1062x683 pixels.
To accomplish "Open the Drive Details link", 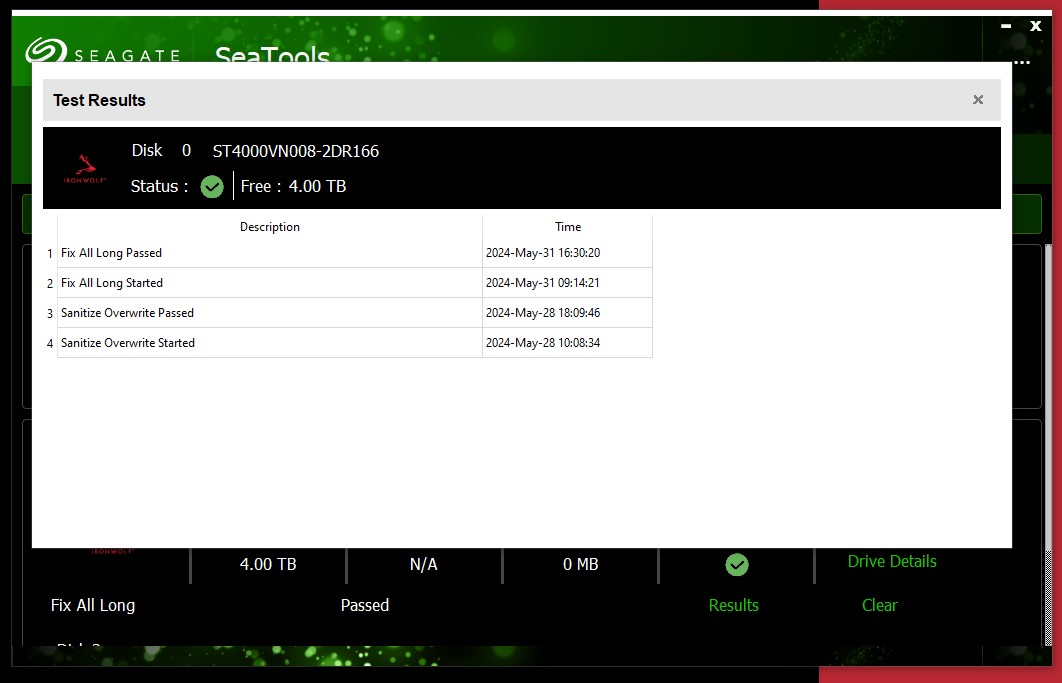I will click(891, 561).
